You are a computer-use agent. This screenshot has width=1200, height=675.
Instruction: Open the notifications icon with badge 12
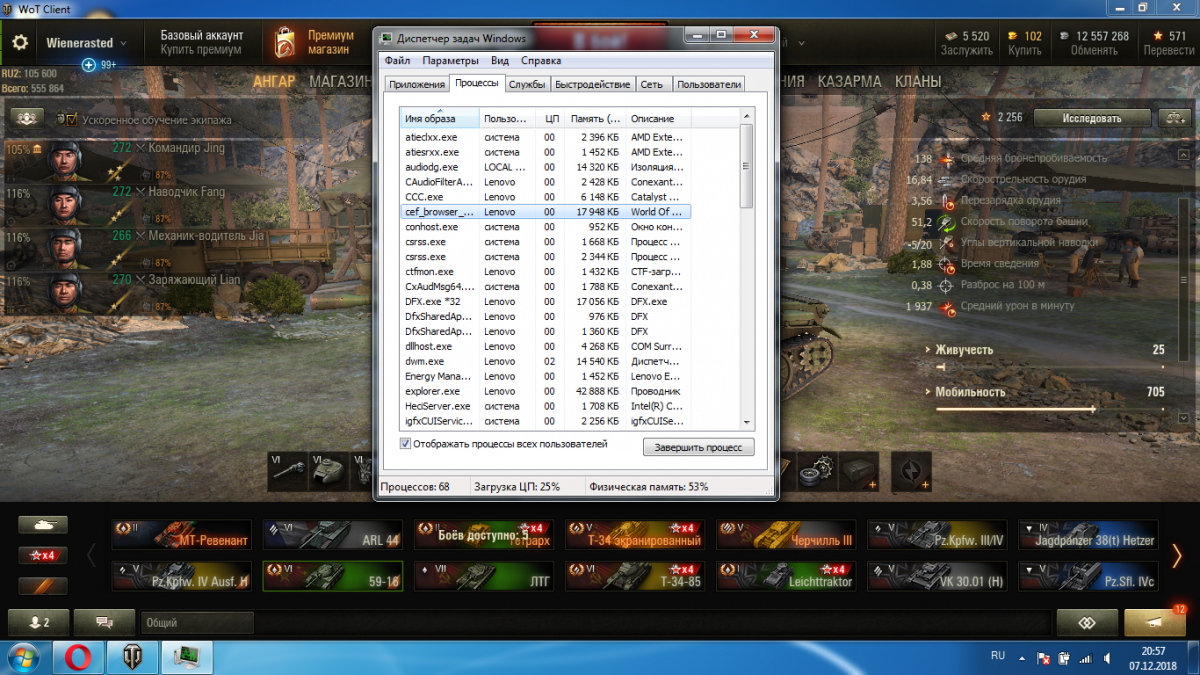click(x=1154, y=622)
